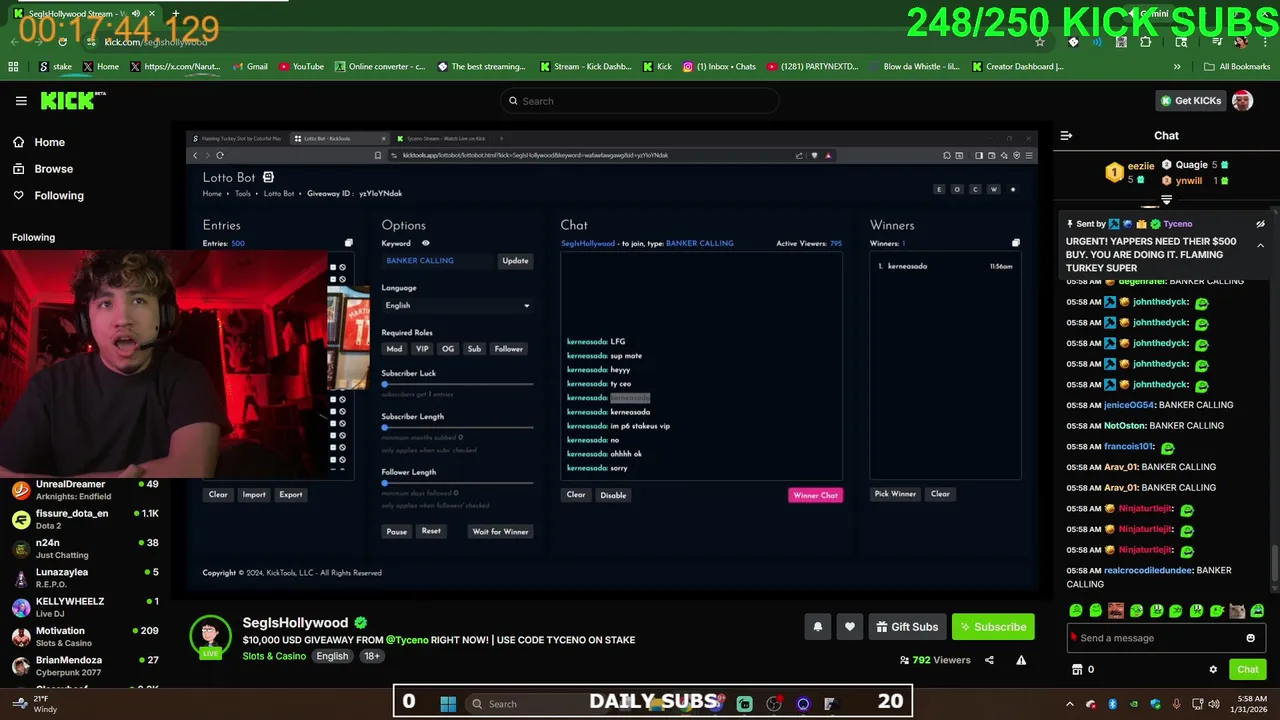
Task: Toggle the VIP required role
Action: 422,349
